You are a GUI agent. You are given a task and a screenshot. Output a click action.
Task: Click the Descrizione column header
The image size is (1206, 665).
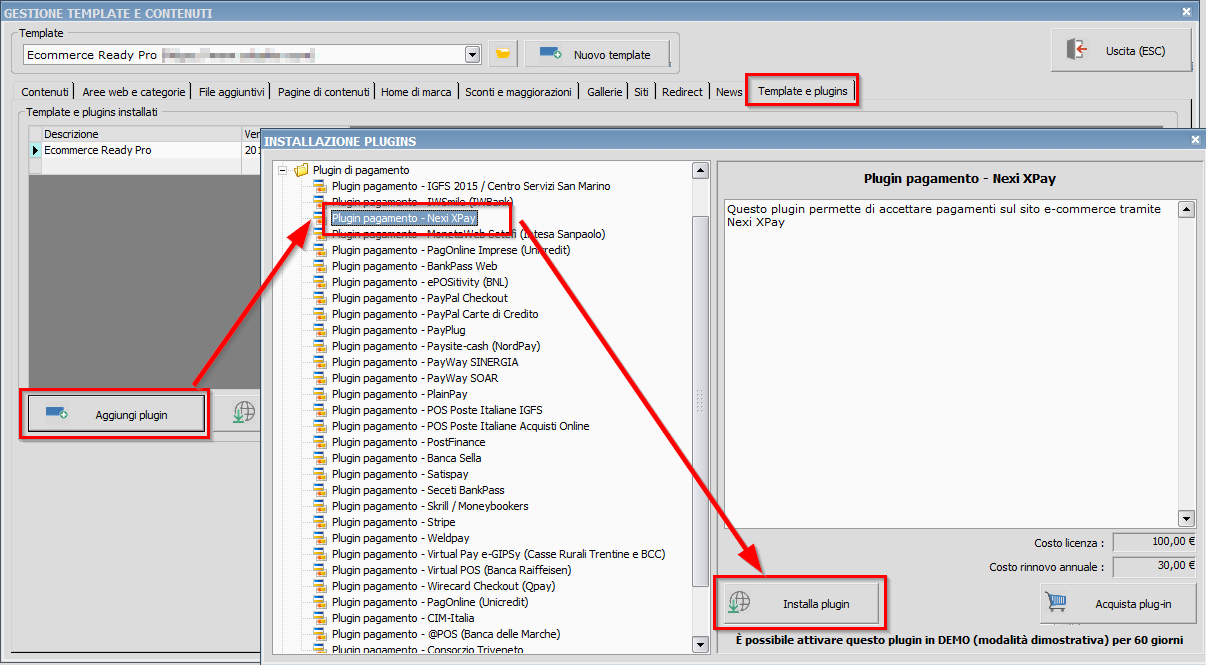click(142, 134)
